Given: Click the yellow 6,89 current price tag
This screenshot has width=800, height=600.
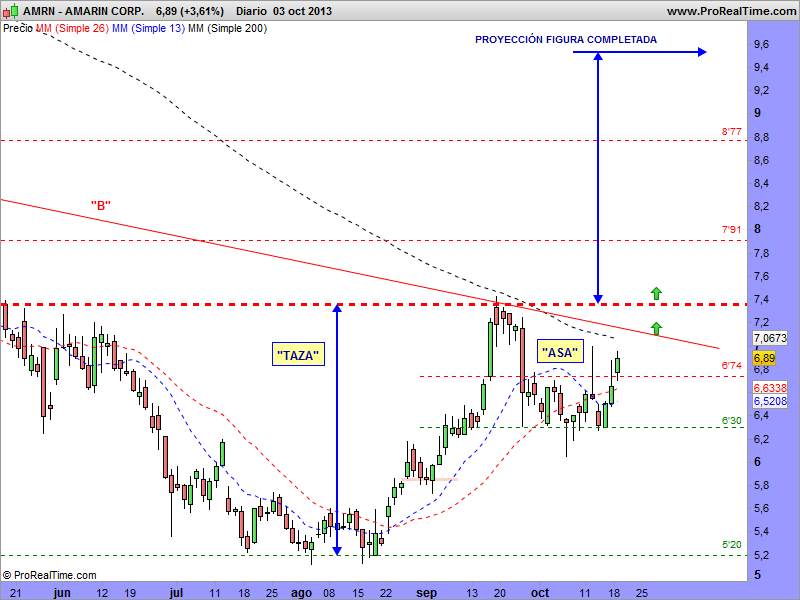Looking at the screenshot, I should (x=764, y=358).
